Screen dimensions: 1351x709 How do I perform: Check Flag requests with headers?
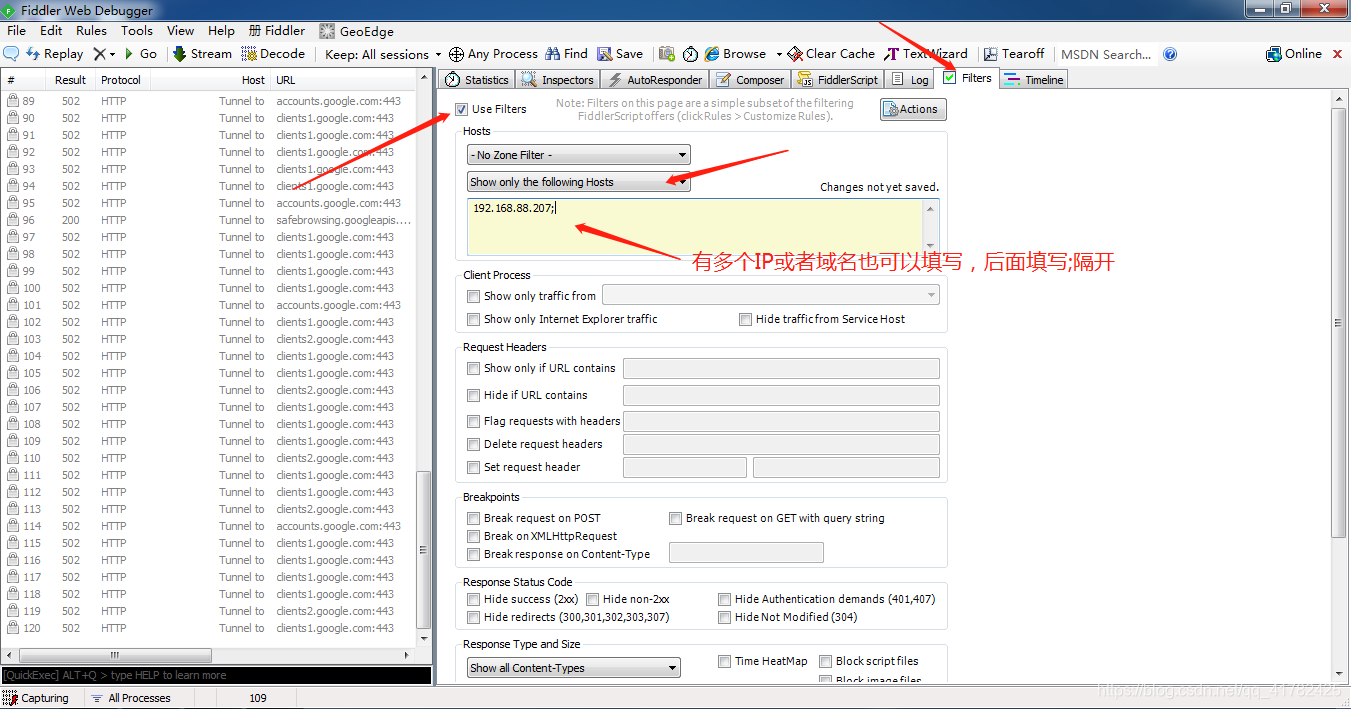tap(474, 422)
